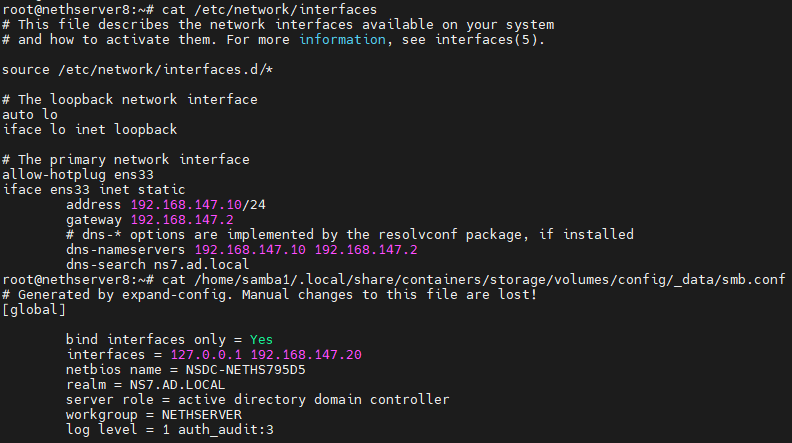Viewport: 792px width, 443px height.
Task: Click the 'cat /etc/network/interfaces' command text
Action: click(x=269, y=10)
